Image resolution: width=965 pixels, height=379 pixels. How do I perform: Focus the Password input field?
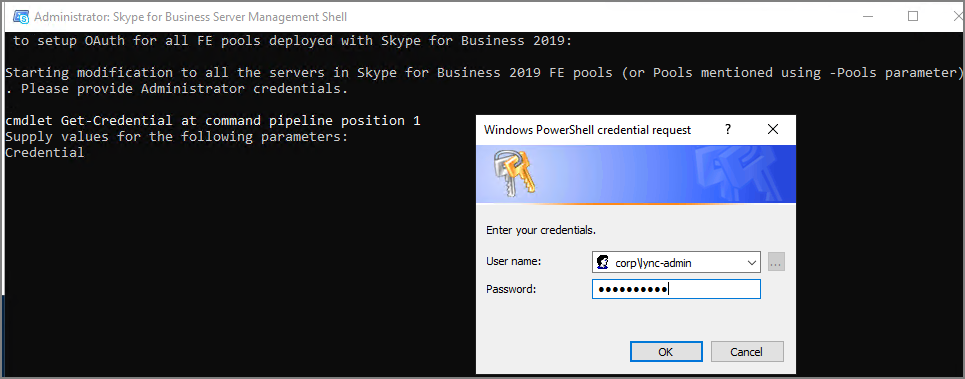click(x=676, y=289)
